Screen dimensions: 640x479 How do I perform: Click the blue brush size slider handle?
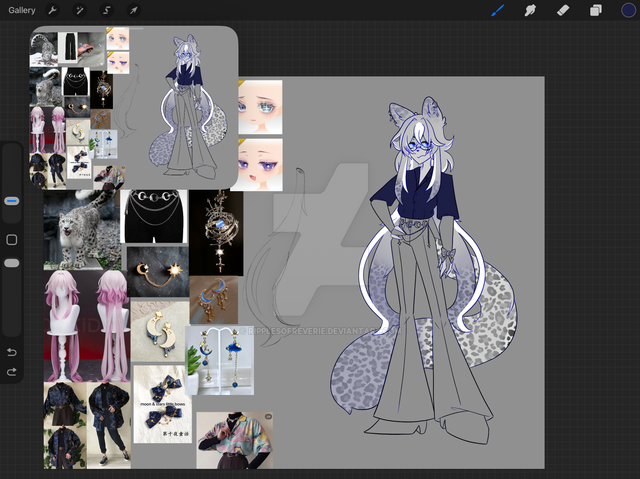[12, 201]
